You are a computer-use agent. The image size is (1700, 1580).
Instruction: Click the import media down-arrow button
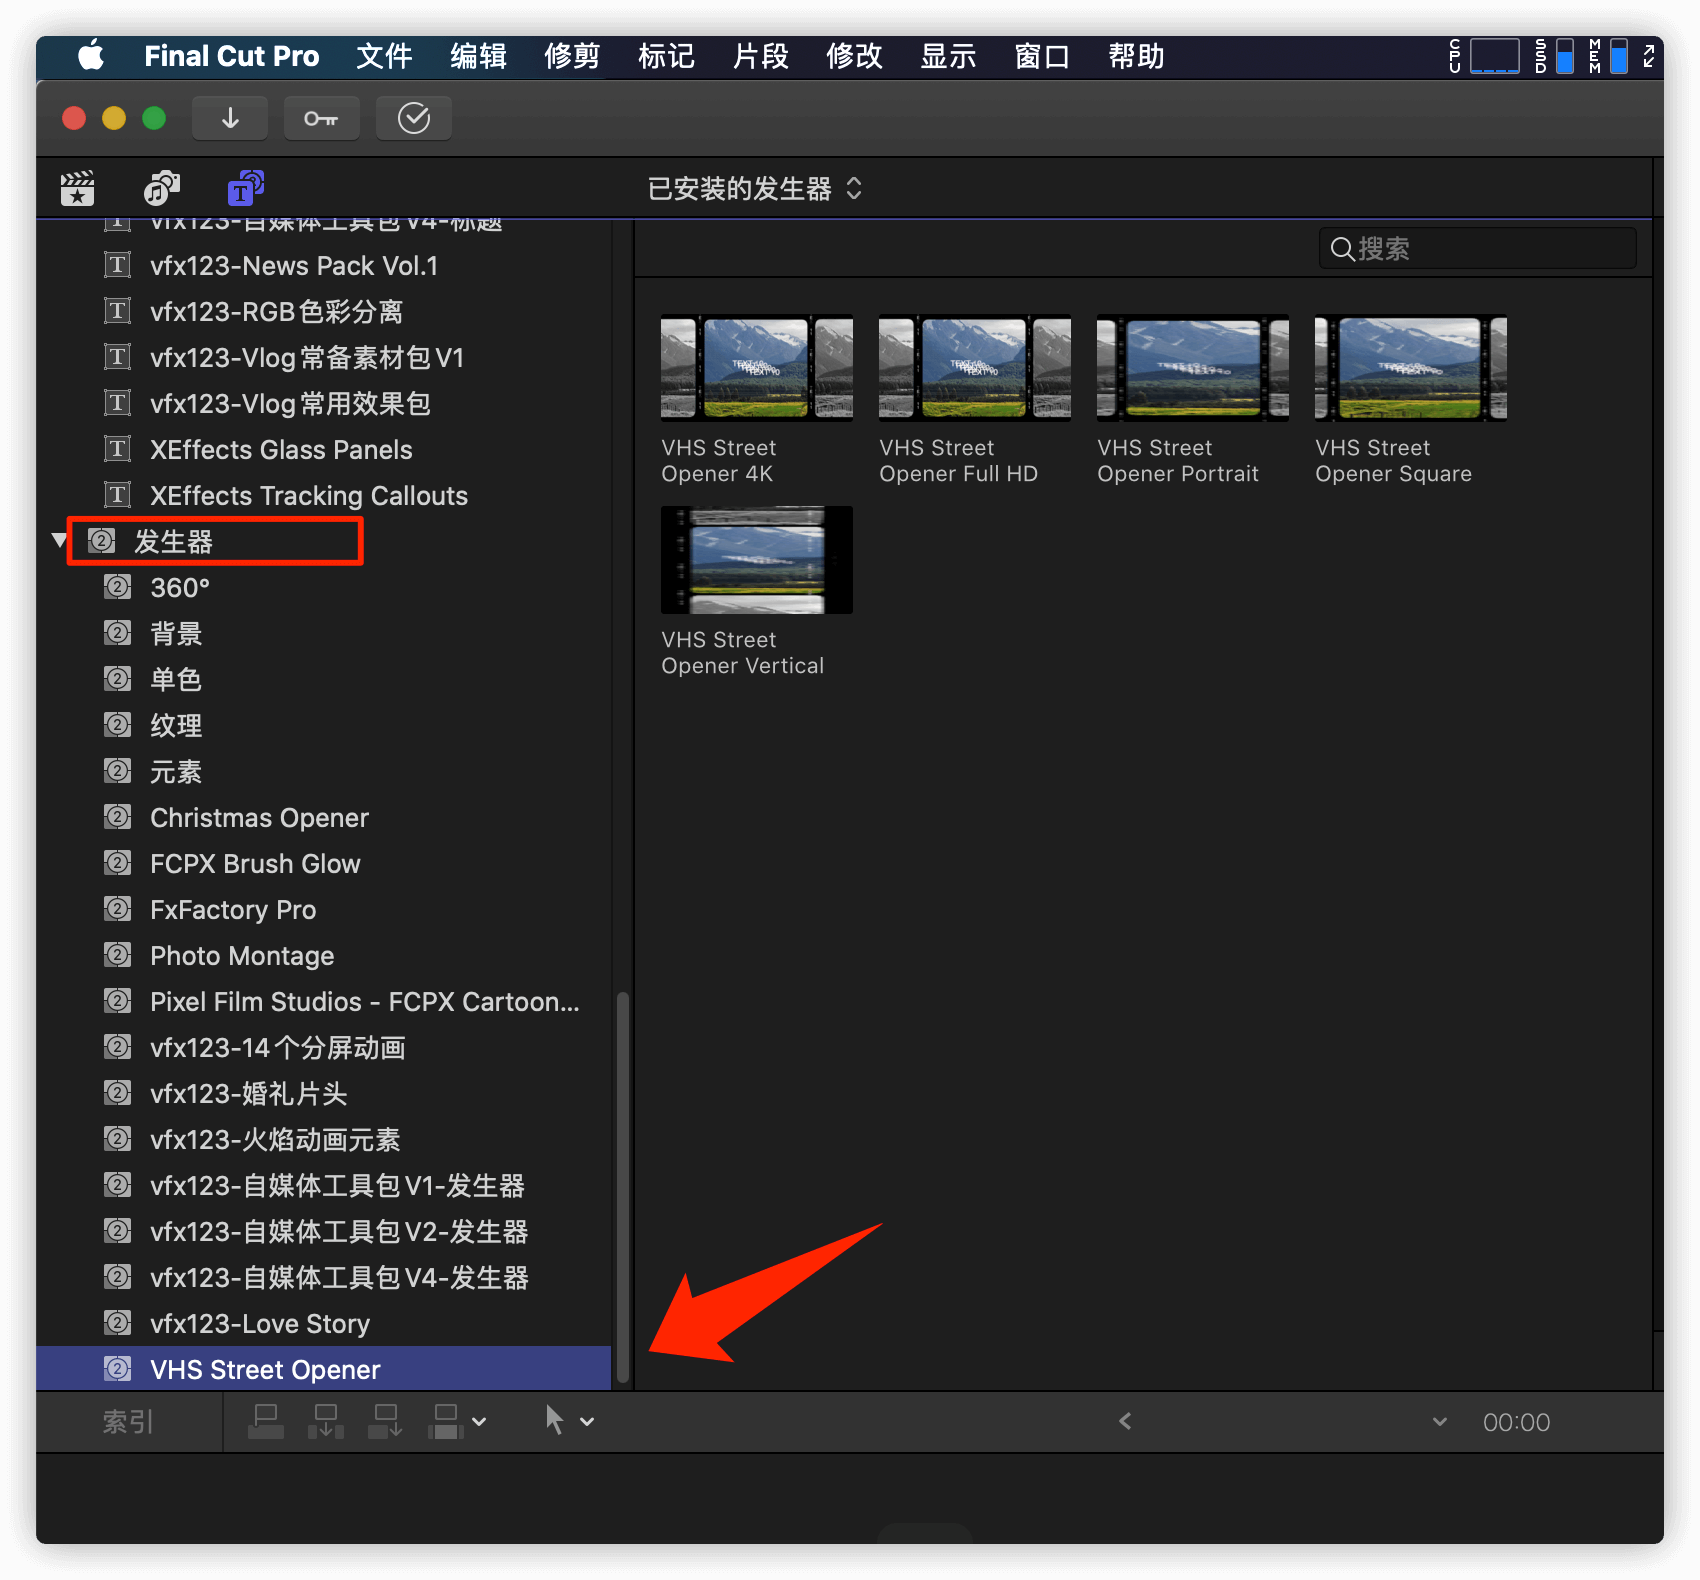[x=230, y=118]
